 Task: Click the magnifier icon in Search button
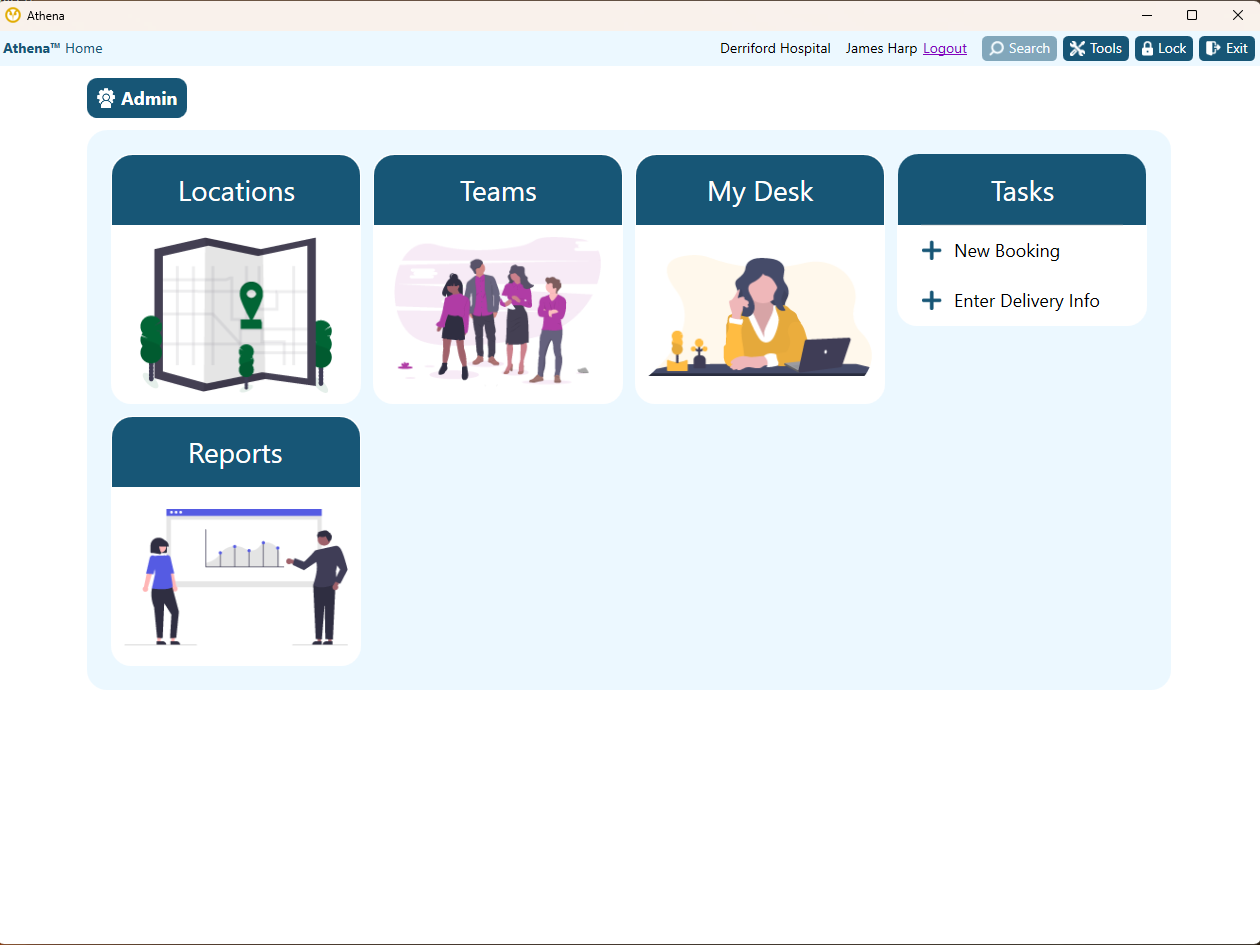tap(996, 48)
